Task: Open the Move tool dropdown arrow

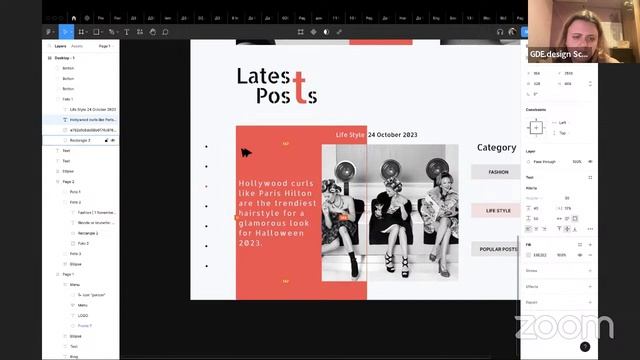Action: point(71,32)
